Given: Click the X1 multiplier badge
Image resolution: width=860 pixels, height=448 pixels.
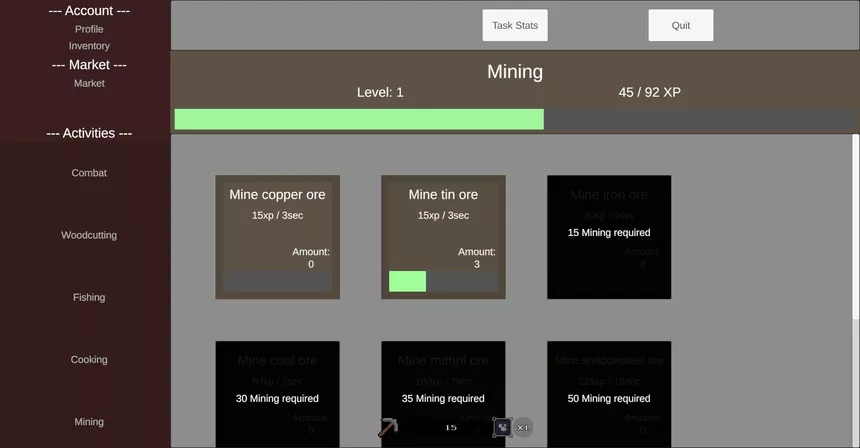Looking at the screenshot, I should coord(523,428).
